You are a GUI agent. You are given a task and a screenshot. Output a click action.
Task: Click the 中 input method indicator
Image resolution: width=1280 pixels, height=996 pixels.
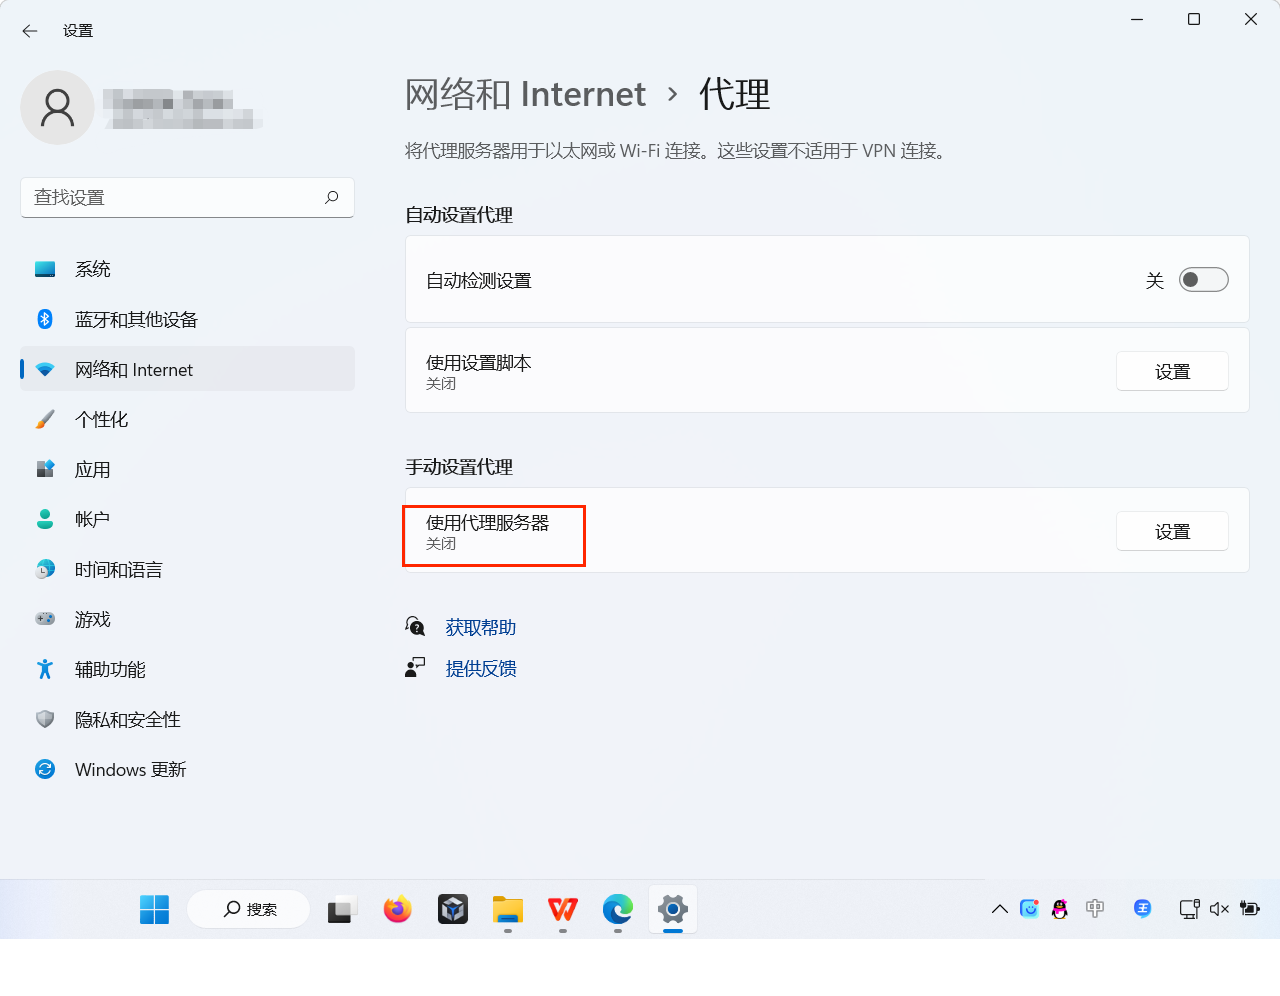[1095, 908]
